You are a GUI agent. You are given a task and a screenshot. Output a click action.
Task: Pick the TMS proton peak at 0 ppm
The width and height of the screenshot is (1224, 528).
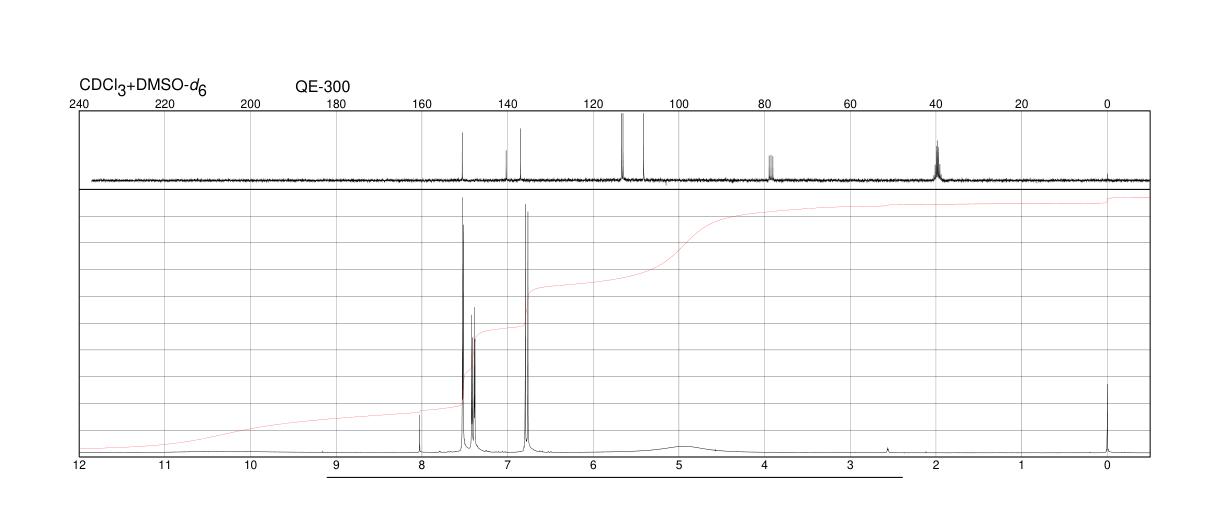pyautogui.click(x=1107, y=418)
